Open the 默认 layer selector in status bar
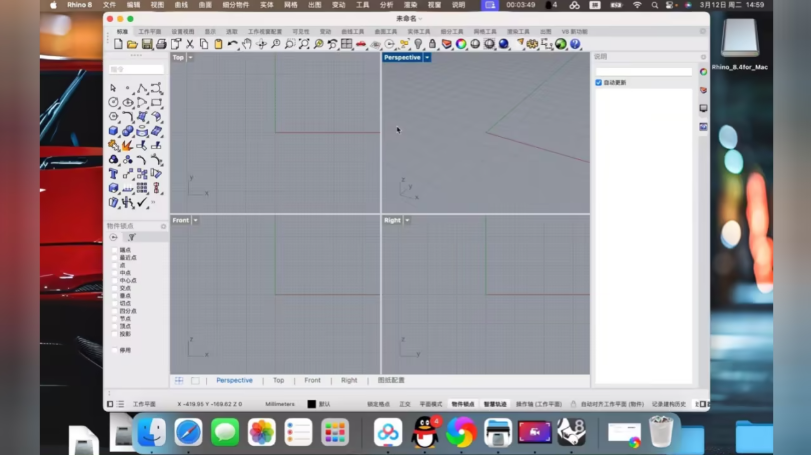The image size is (811, 455). tap(325, 404)
